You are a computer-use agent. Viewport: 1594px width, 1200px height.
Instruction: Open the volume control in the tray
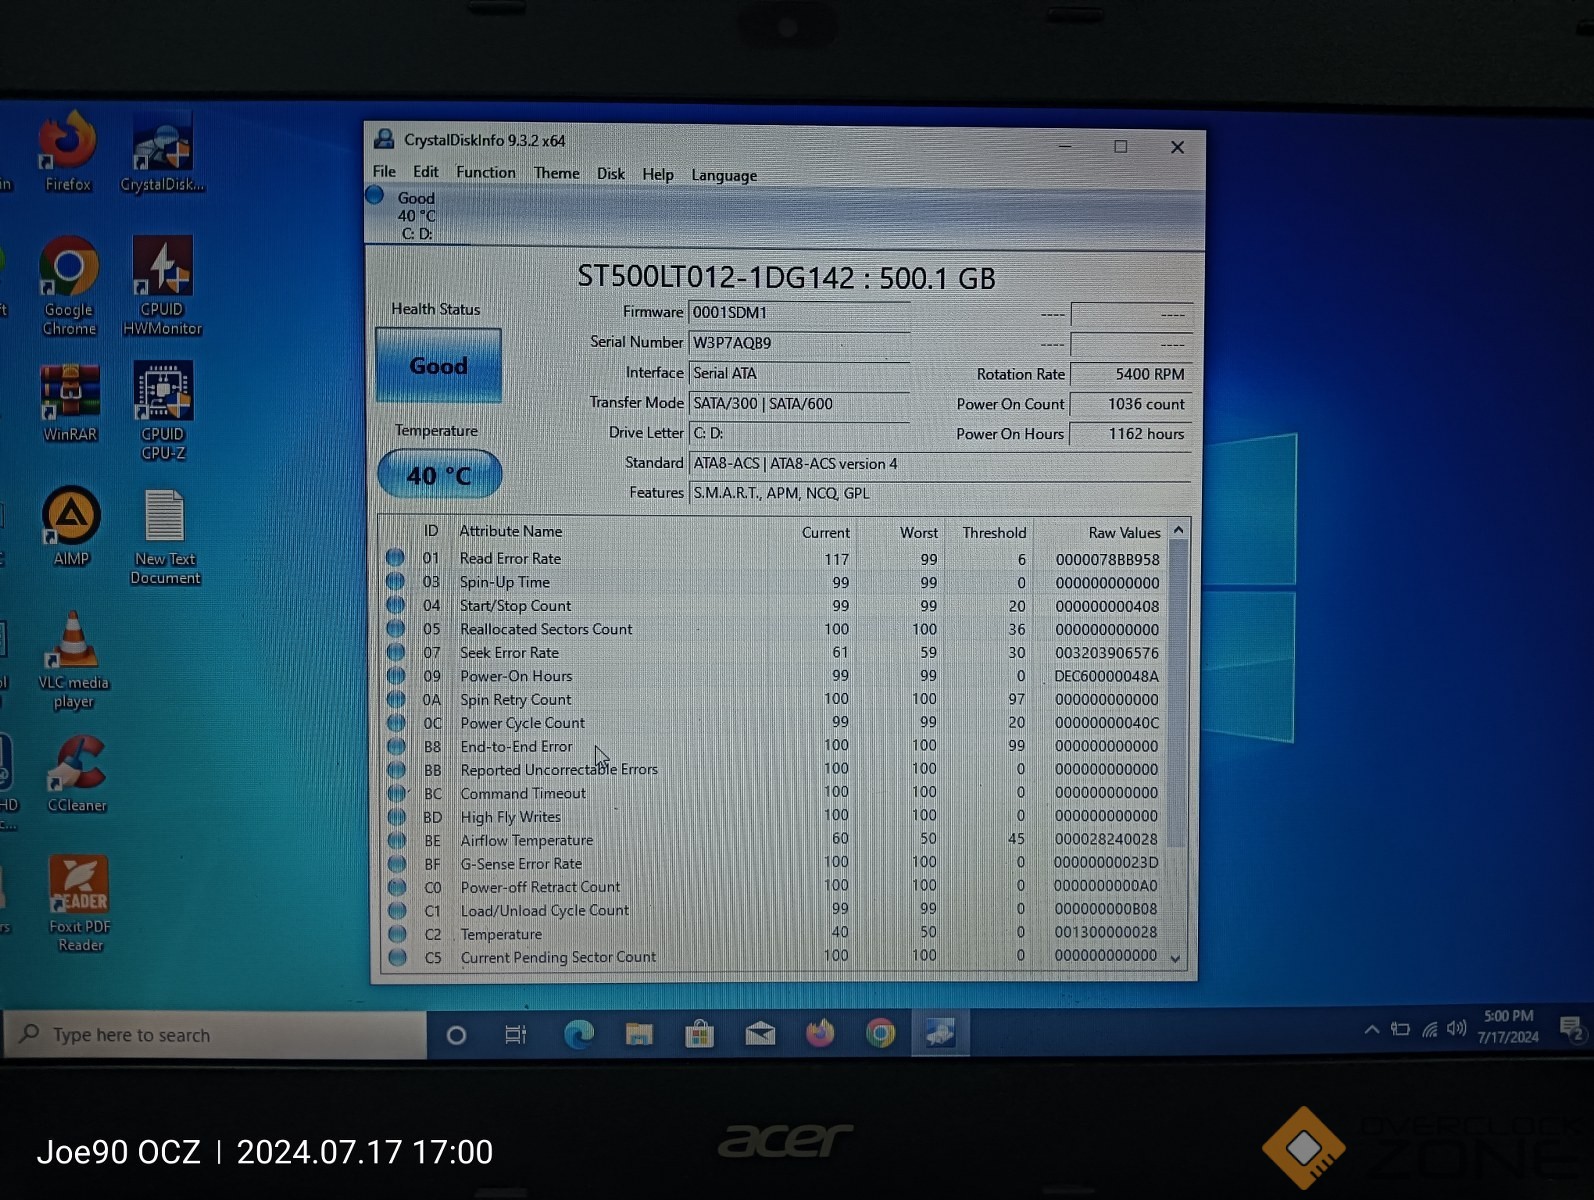coord(1457,1028)
